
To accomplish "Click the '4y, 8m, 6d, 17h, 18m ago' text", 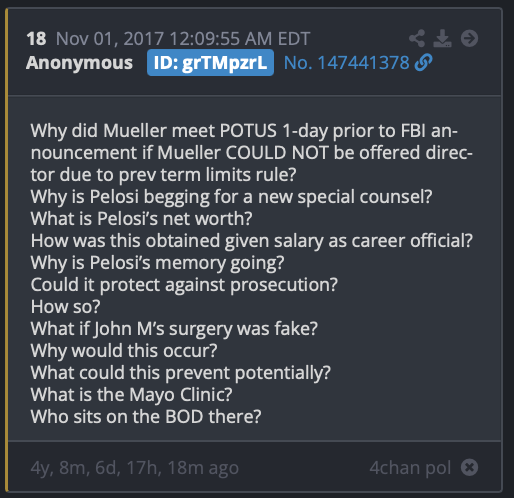I will (135, 468).
